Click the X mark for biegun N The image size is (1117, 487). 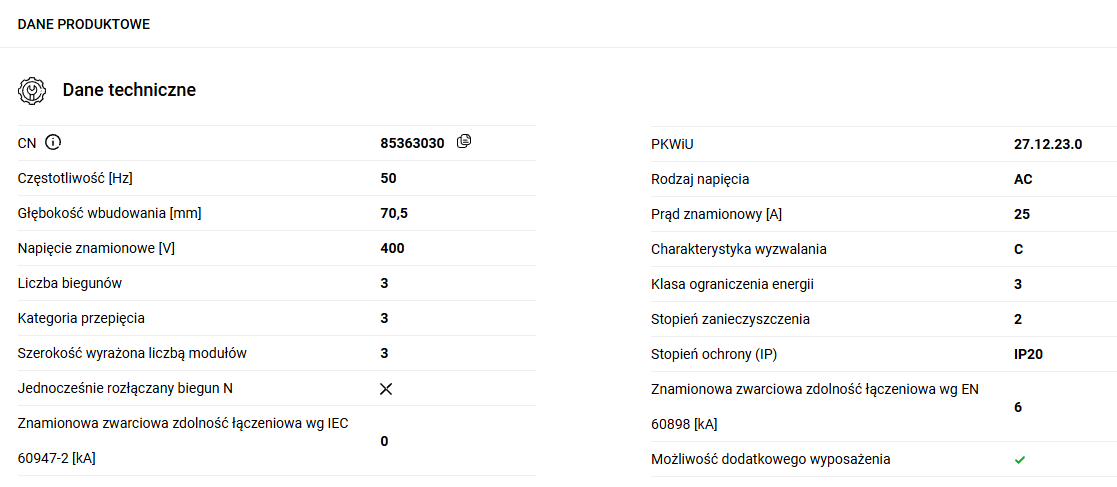[x=386, y=389]
